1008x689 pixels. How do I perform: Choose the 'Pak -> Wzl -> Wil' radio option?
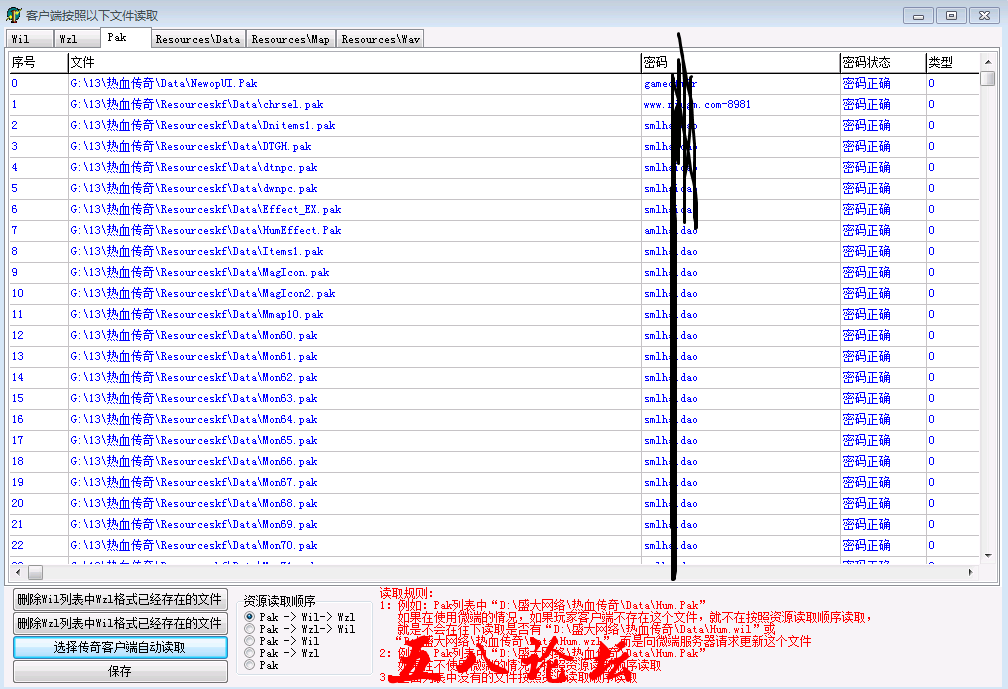click(x=249, y=629)
